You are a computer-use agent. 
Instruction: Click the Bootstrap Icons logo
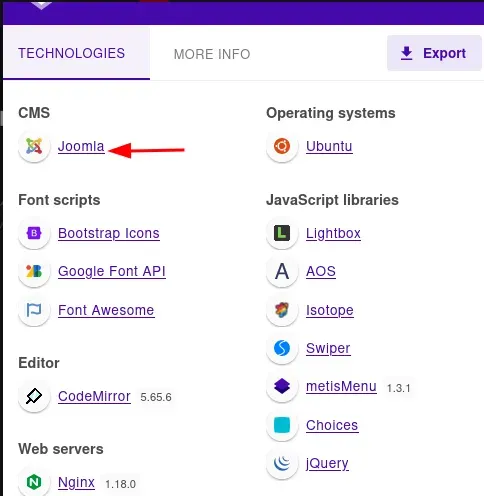pos(34,233)
